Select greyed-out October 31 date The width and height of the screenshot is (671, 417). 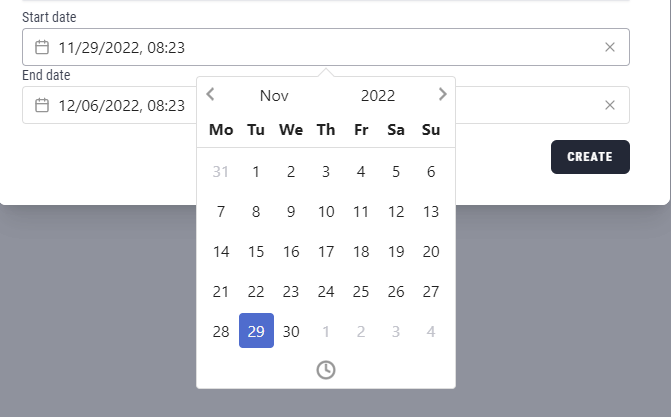[221, 171]
